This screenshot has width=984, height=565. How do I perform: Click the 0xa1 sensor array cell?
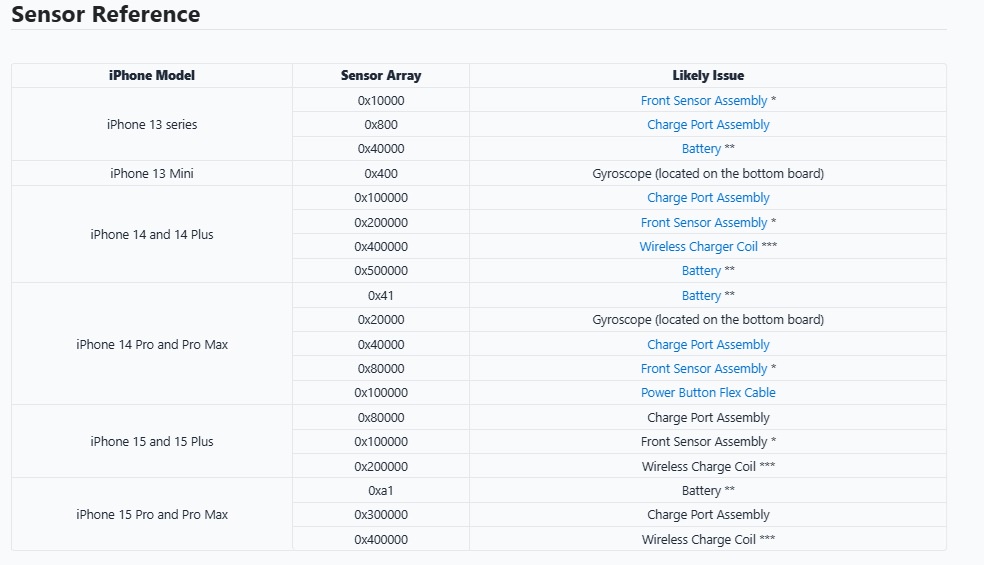[381, 491]
